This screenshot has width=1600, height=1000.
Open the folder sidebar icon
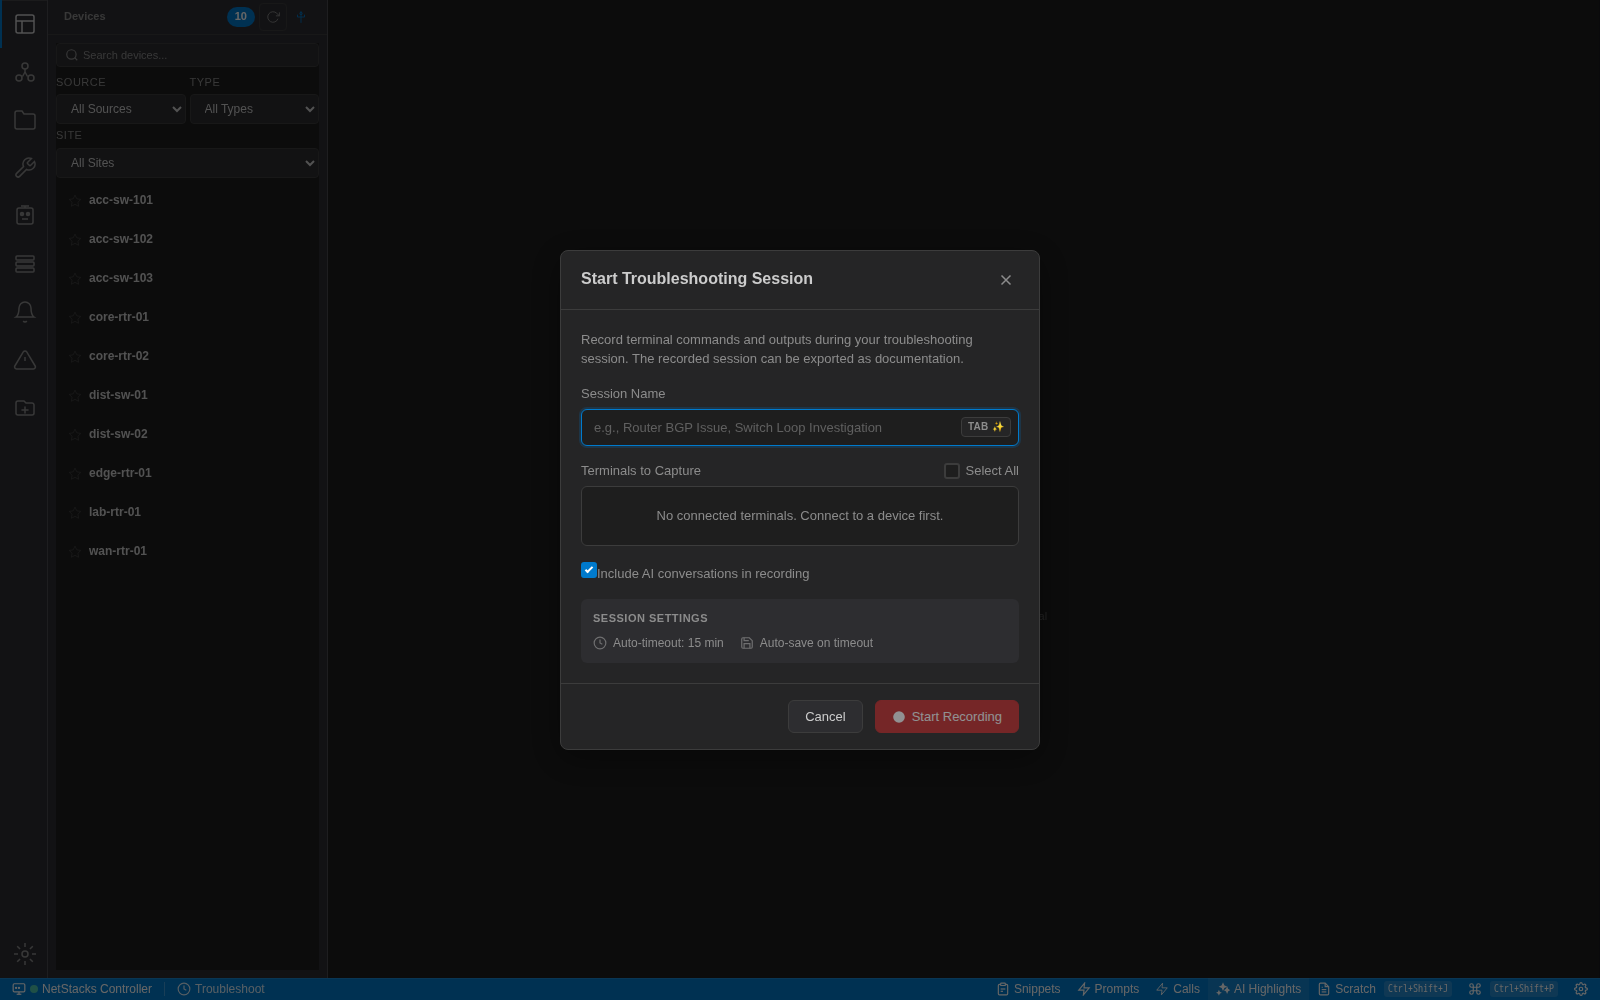coord(25,120)
